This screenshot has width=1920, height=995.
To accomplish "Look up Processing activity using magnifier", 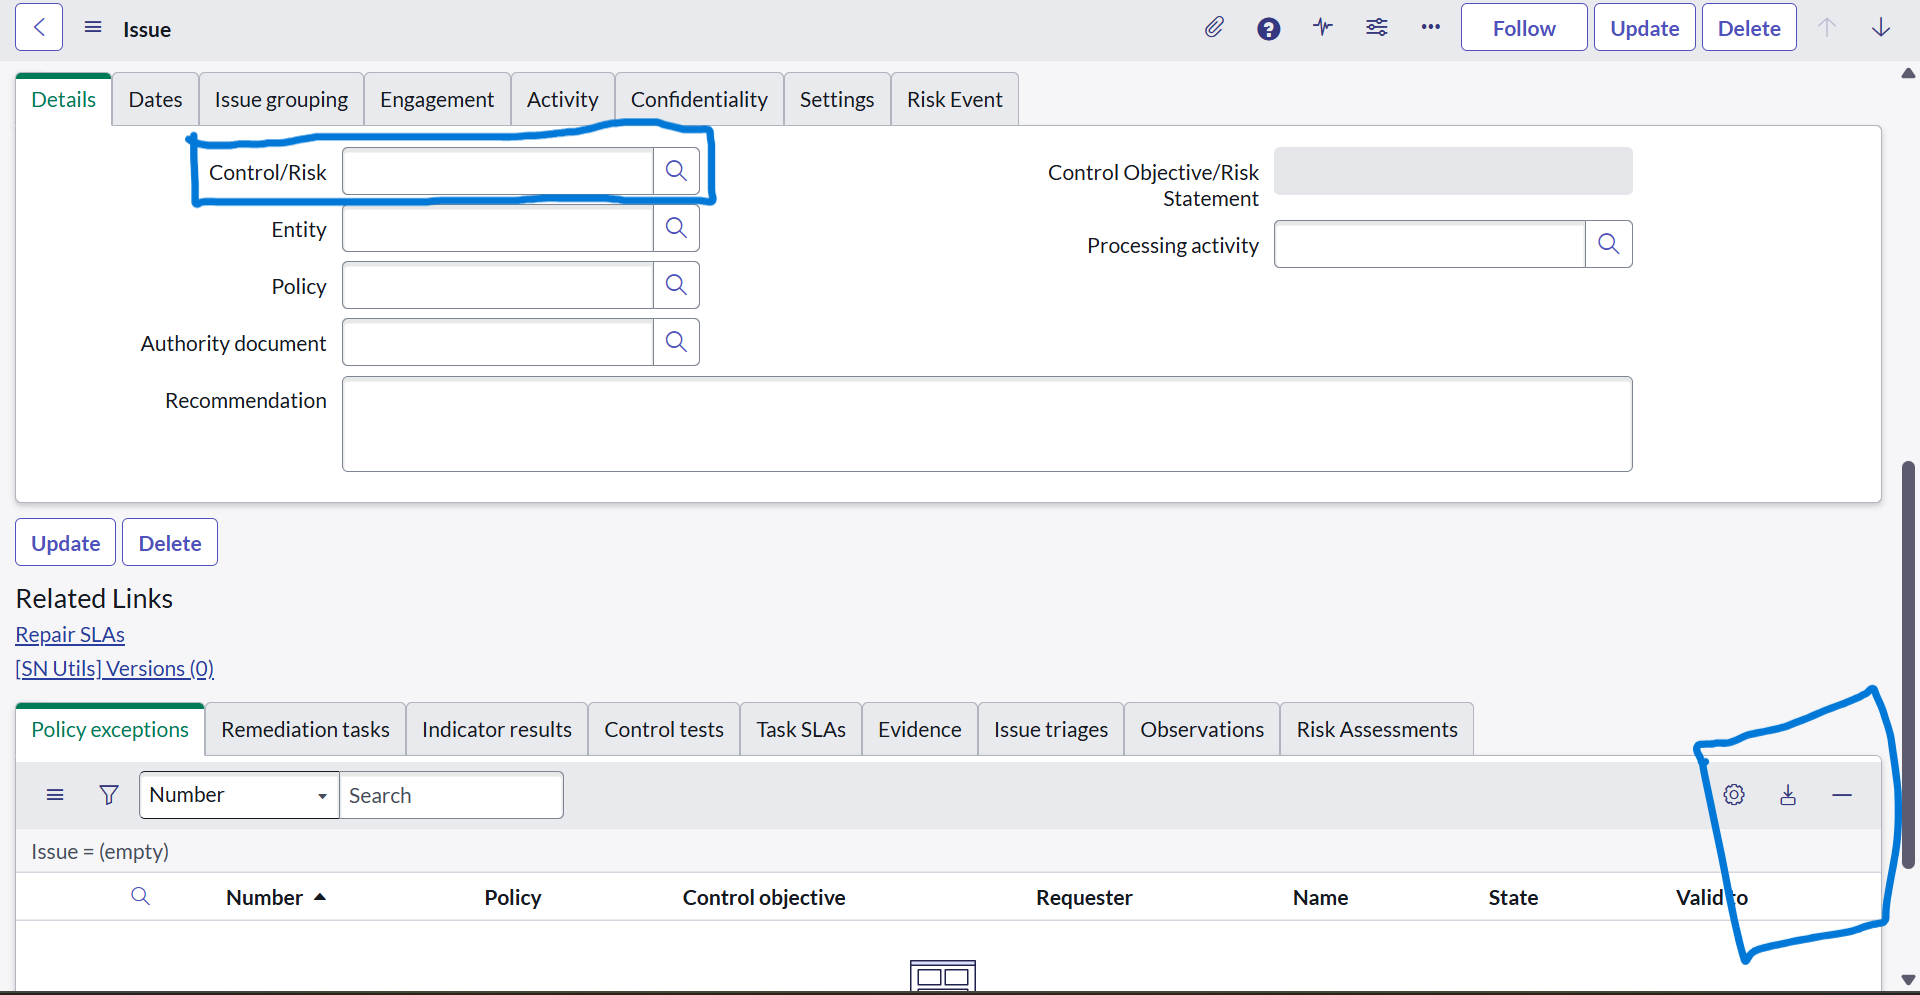I will pos(1608,244).
